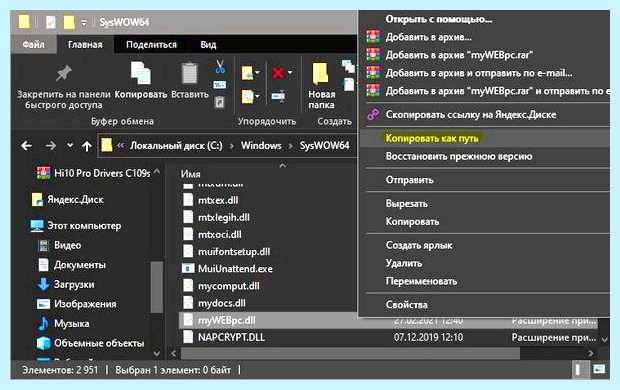Select Этот компьютер in the sidebar

pos(76,226)
